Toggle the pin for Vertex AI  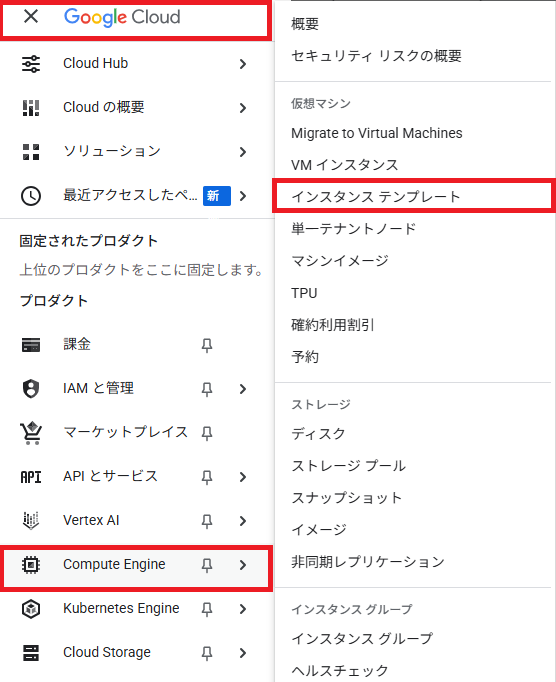coord(207,521)
